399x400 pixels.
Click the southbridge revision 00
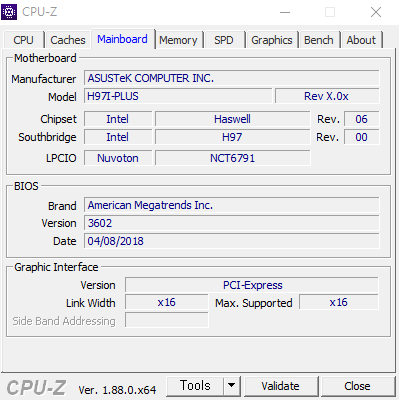tap(362, 137)
